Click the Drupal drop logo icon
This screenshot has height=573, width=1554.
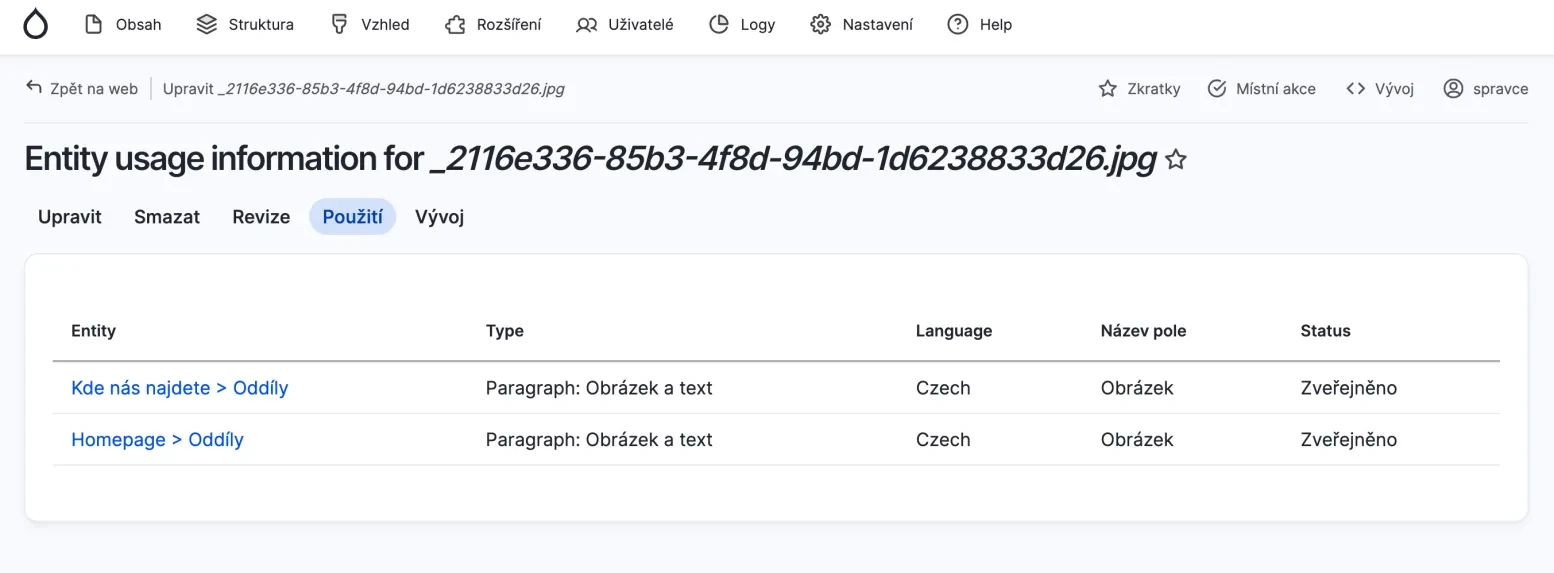pos(36,24)
